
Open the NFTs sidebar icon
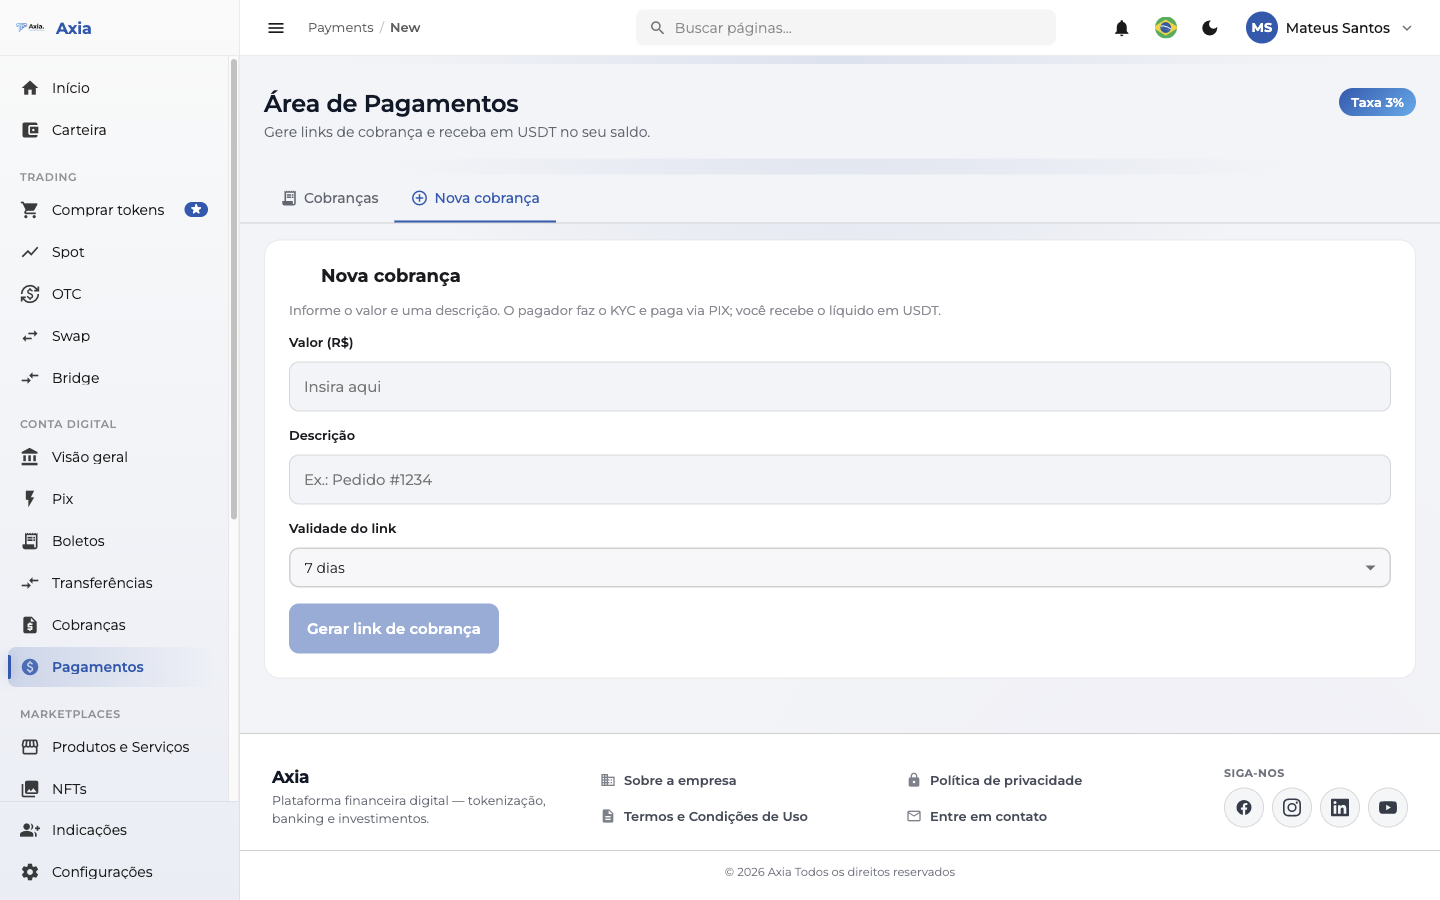(x=30, y=789)
